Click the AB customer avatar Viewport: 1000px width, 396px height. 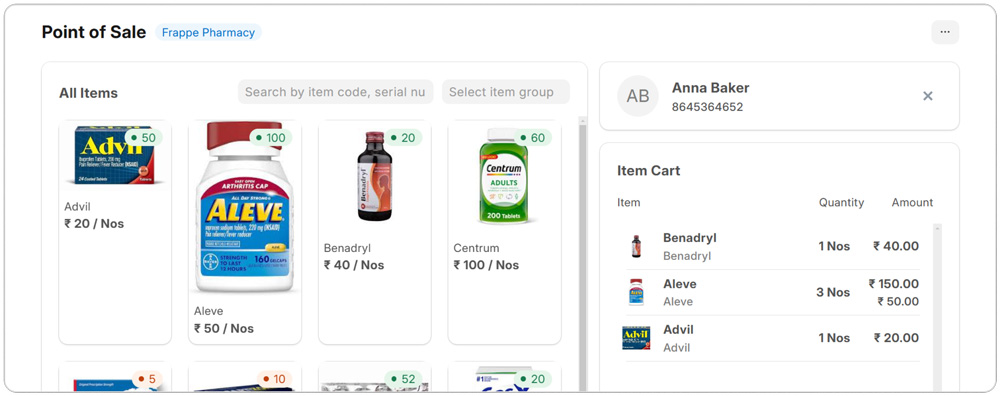pyautogui.click(x=638, y=96)
